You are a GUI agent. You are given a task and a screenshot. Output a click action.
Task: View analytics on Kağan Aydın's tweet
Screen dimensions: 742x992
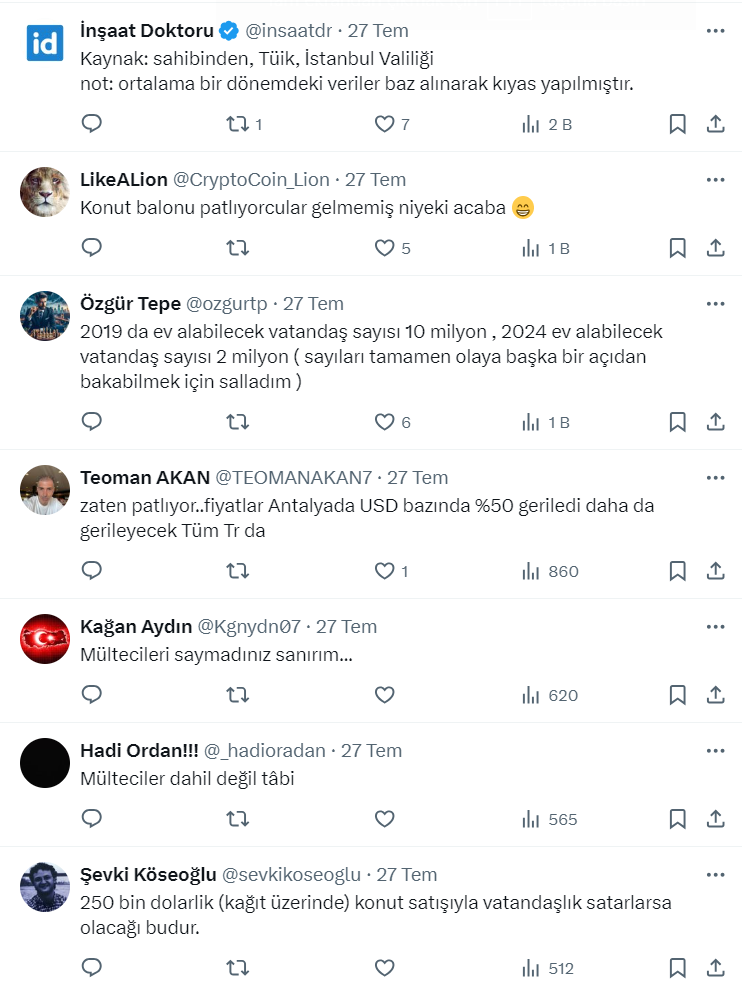pyautogui.click(x=549, y=695)
